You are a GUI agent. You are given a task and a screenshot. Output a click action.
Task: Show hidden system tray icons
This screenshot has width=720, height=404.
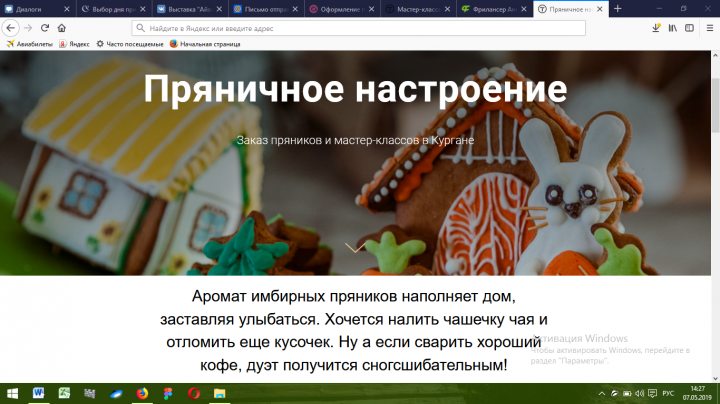(x=602, y=393)
